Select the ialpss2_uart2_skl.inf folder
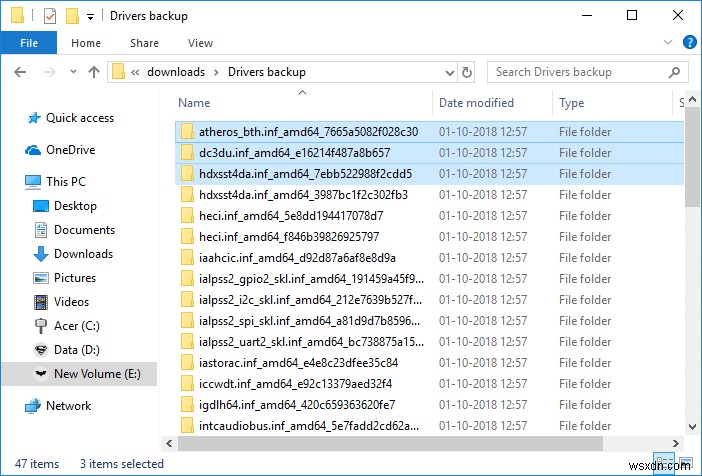This screenshot has height=476, width=702. click(429, 342)
